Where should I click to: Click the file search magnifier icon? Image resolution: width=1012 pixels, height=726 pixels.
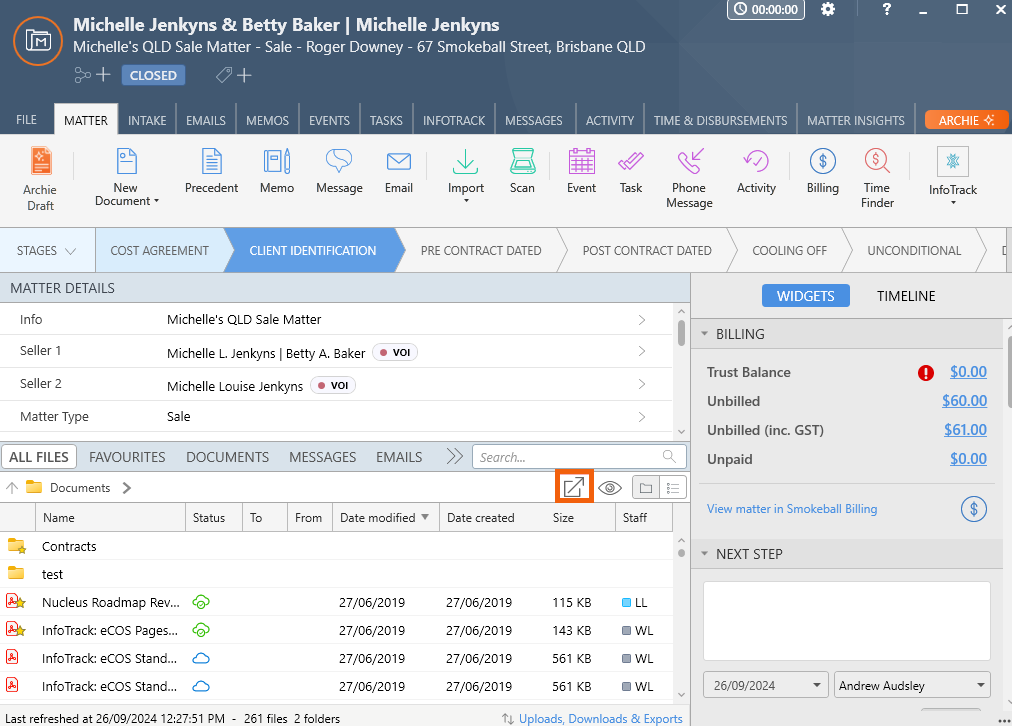(669, 457)
